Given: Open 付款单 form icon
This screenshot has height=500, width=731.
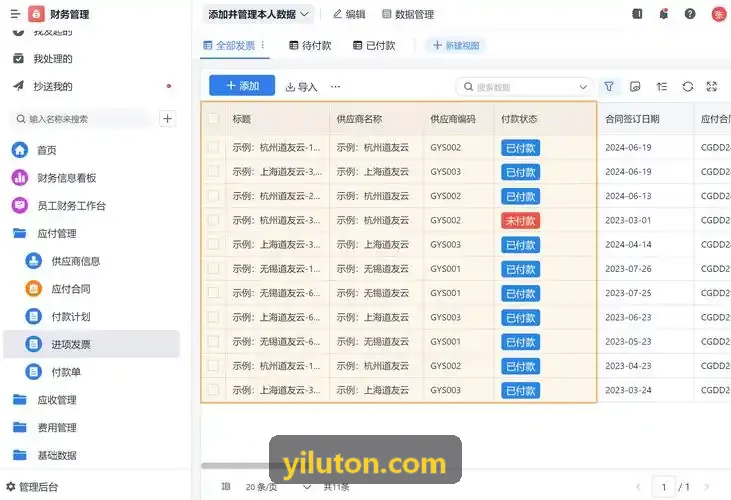Looking at the screenshot, I should (34, 372).
